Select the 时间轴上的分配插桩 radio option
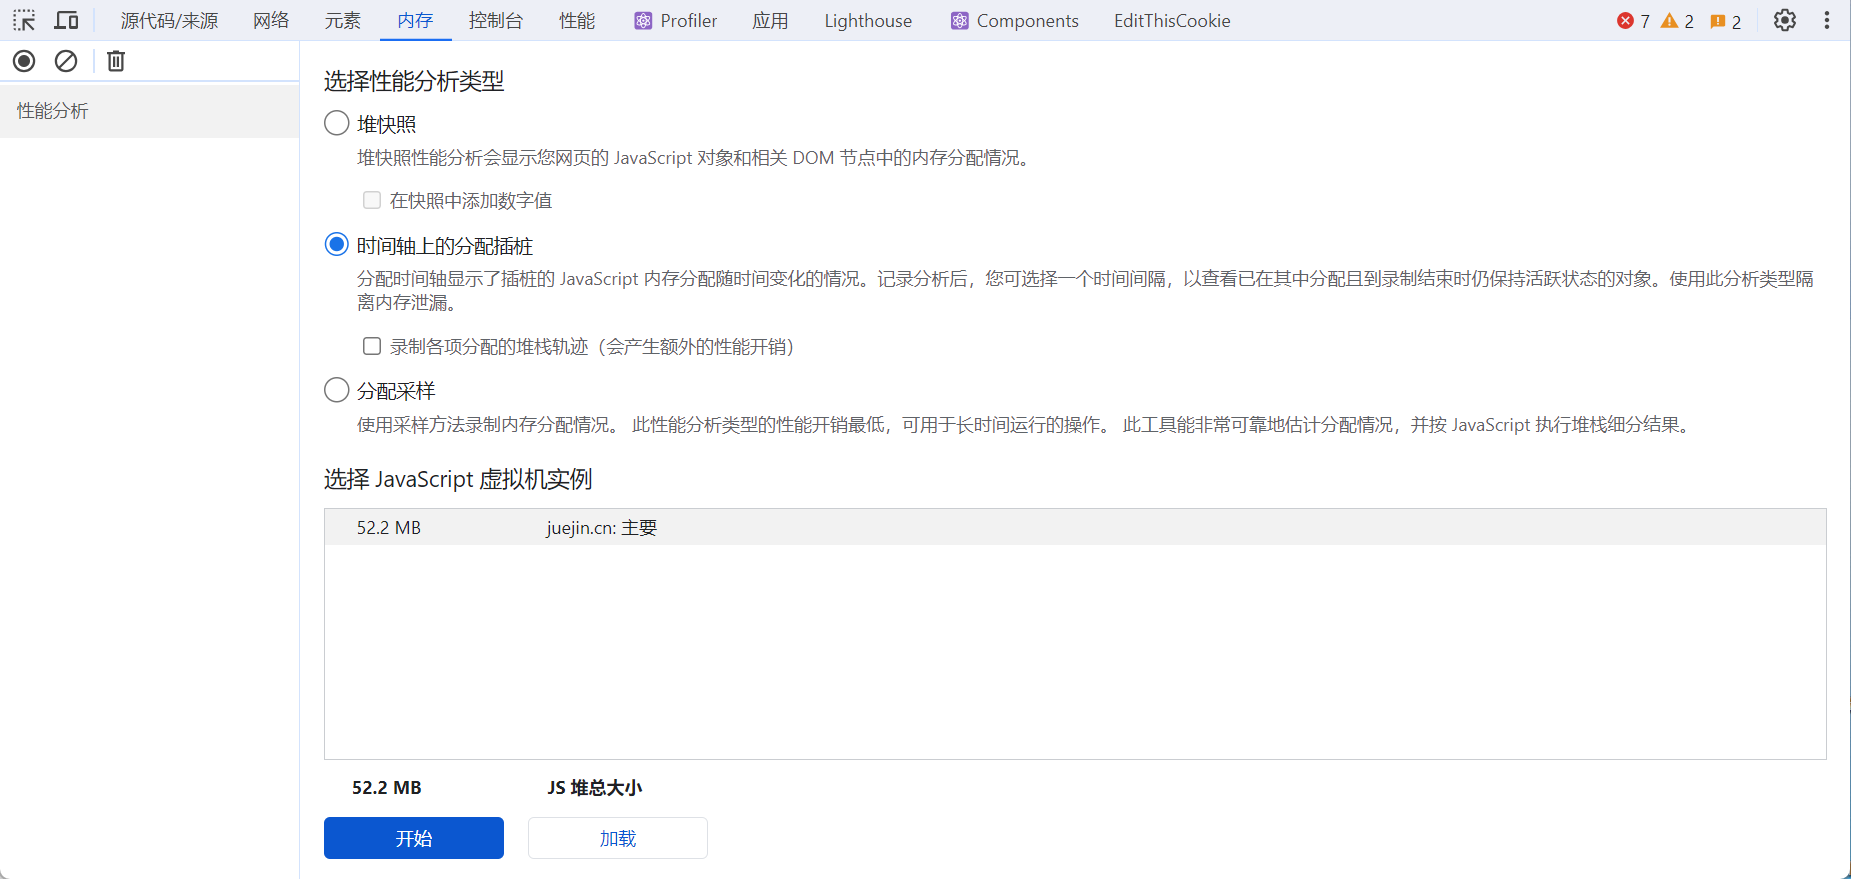Viewport: 1851px width, 879px height. 337,245
